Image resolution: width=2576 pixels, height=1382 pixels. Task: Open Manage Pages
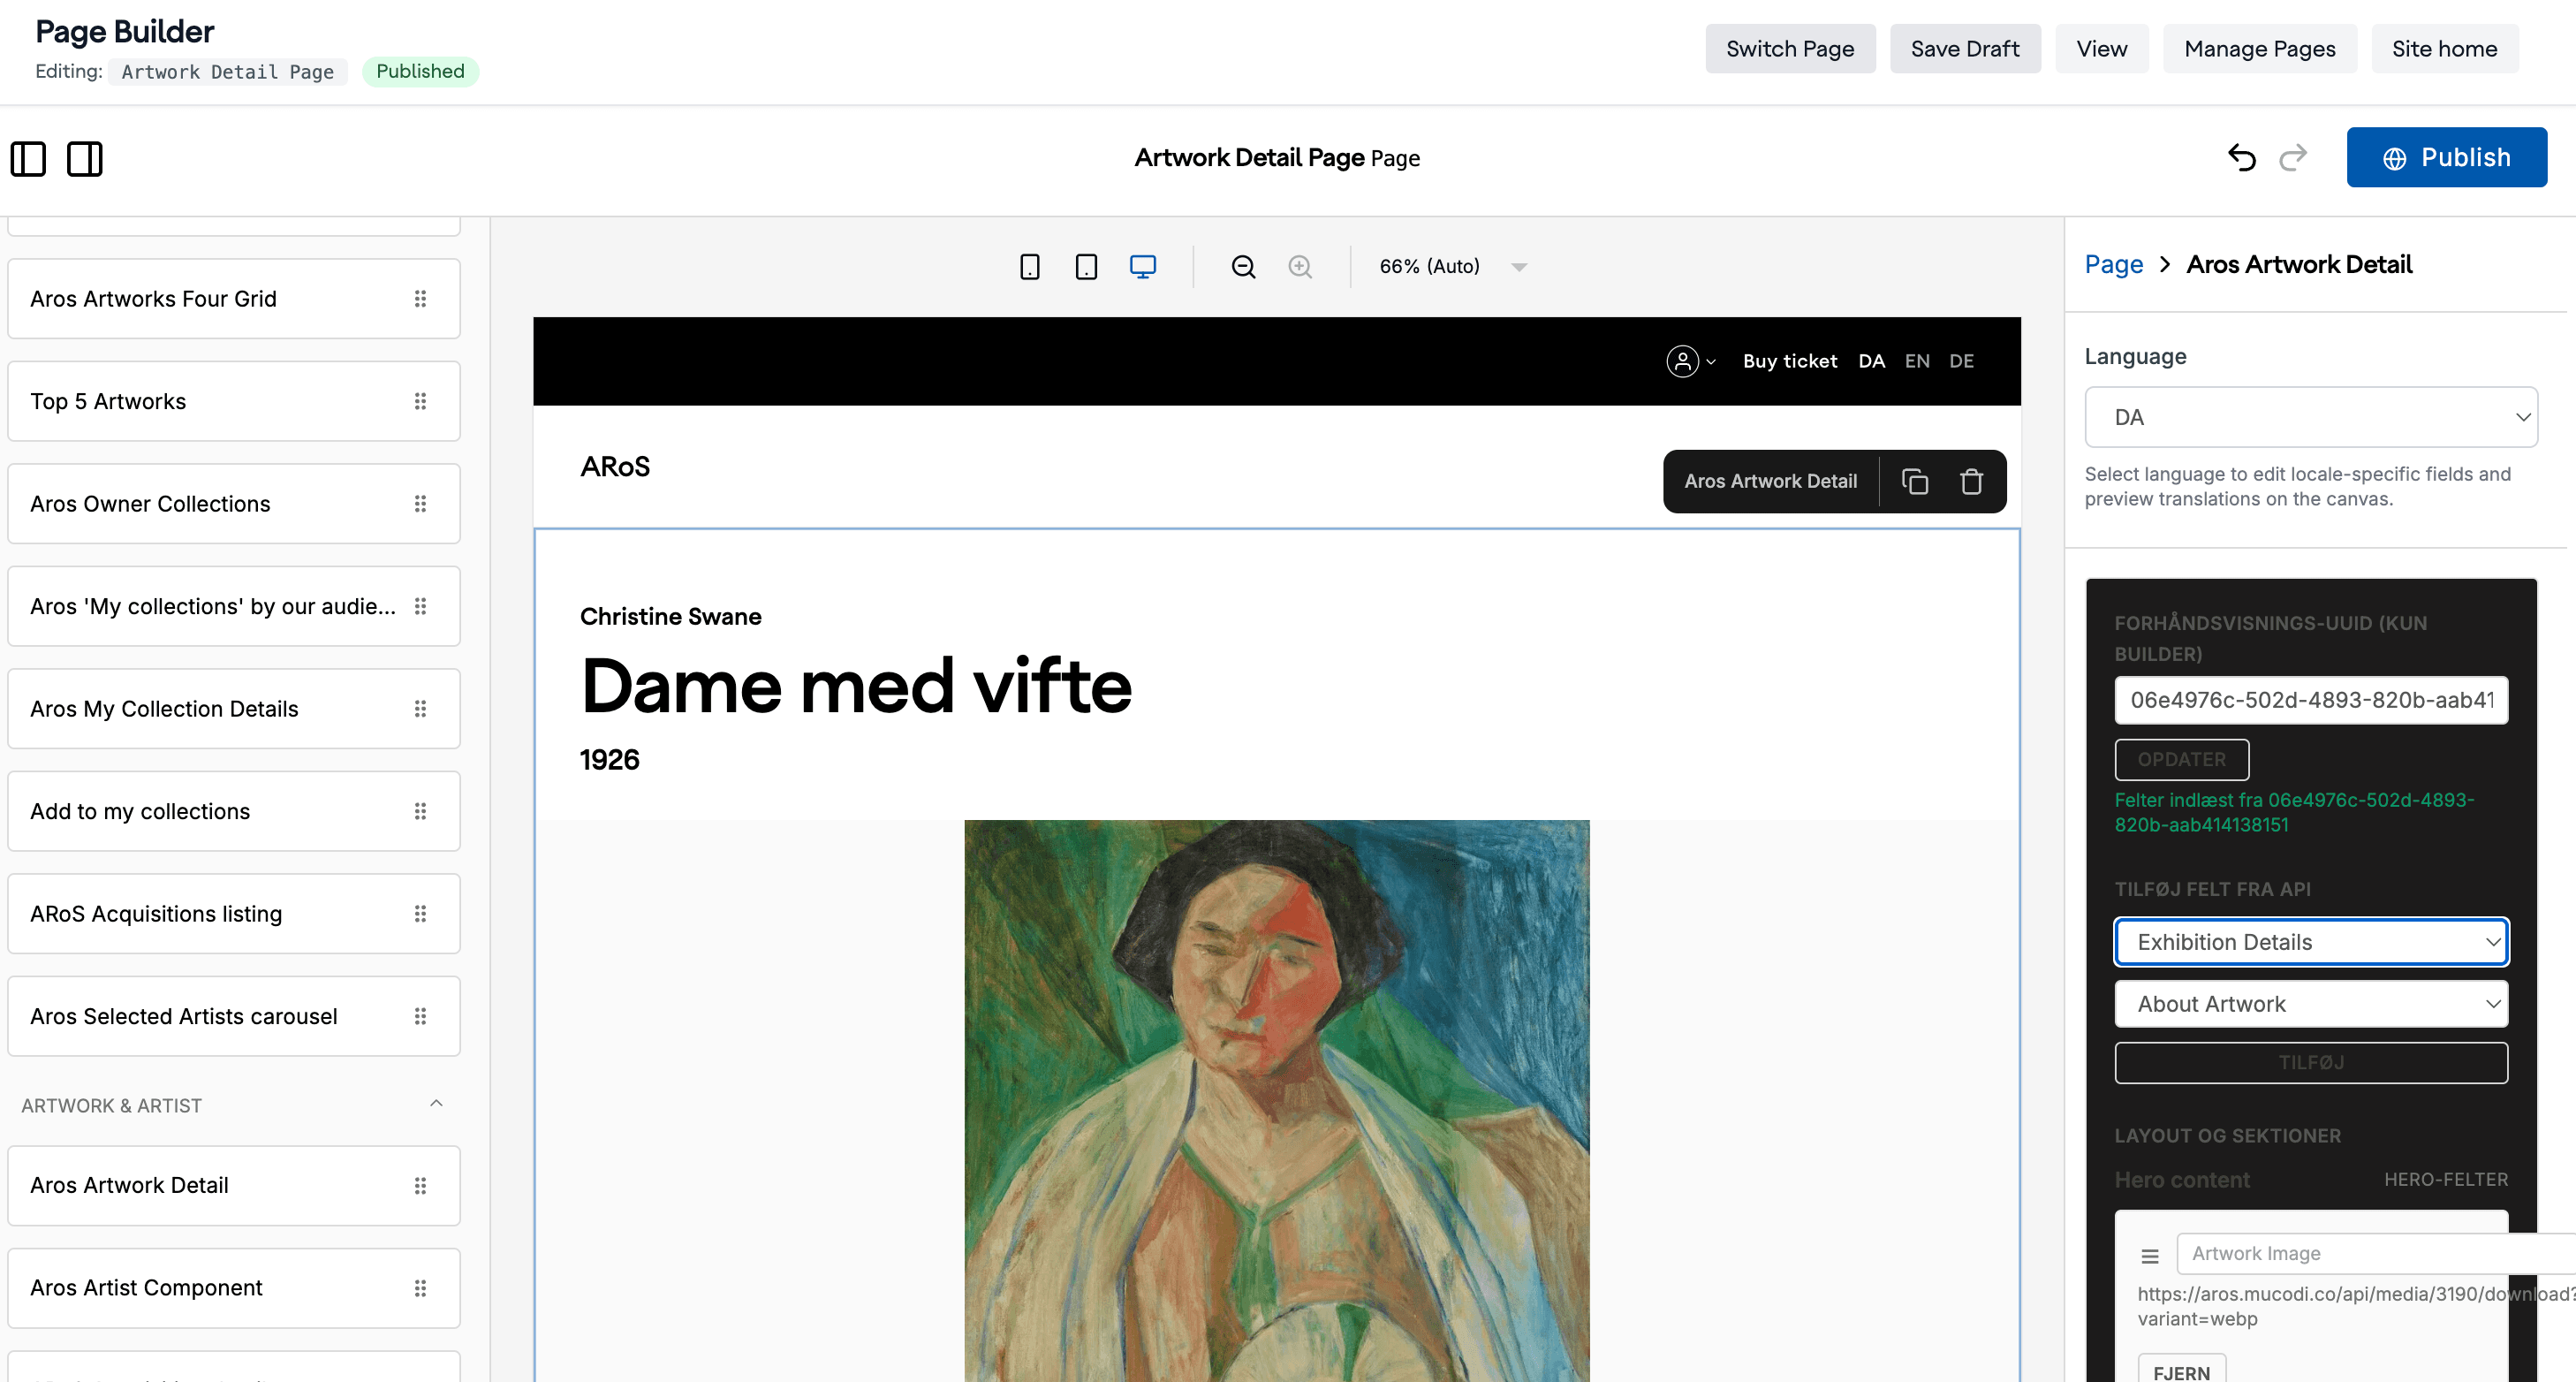[x=2259, y=49]
